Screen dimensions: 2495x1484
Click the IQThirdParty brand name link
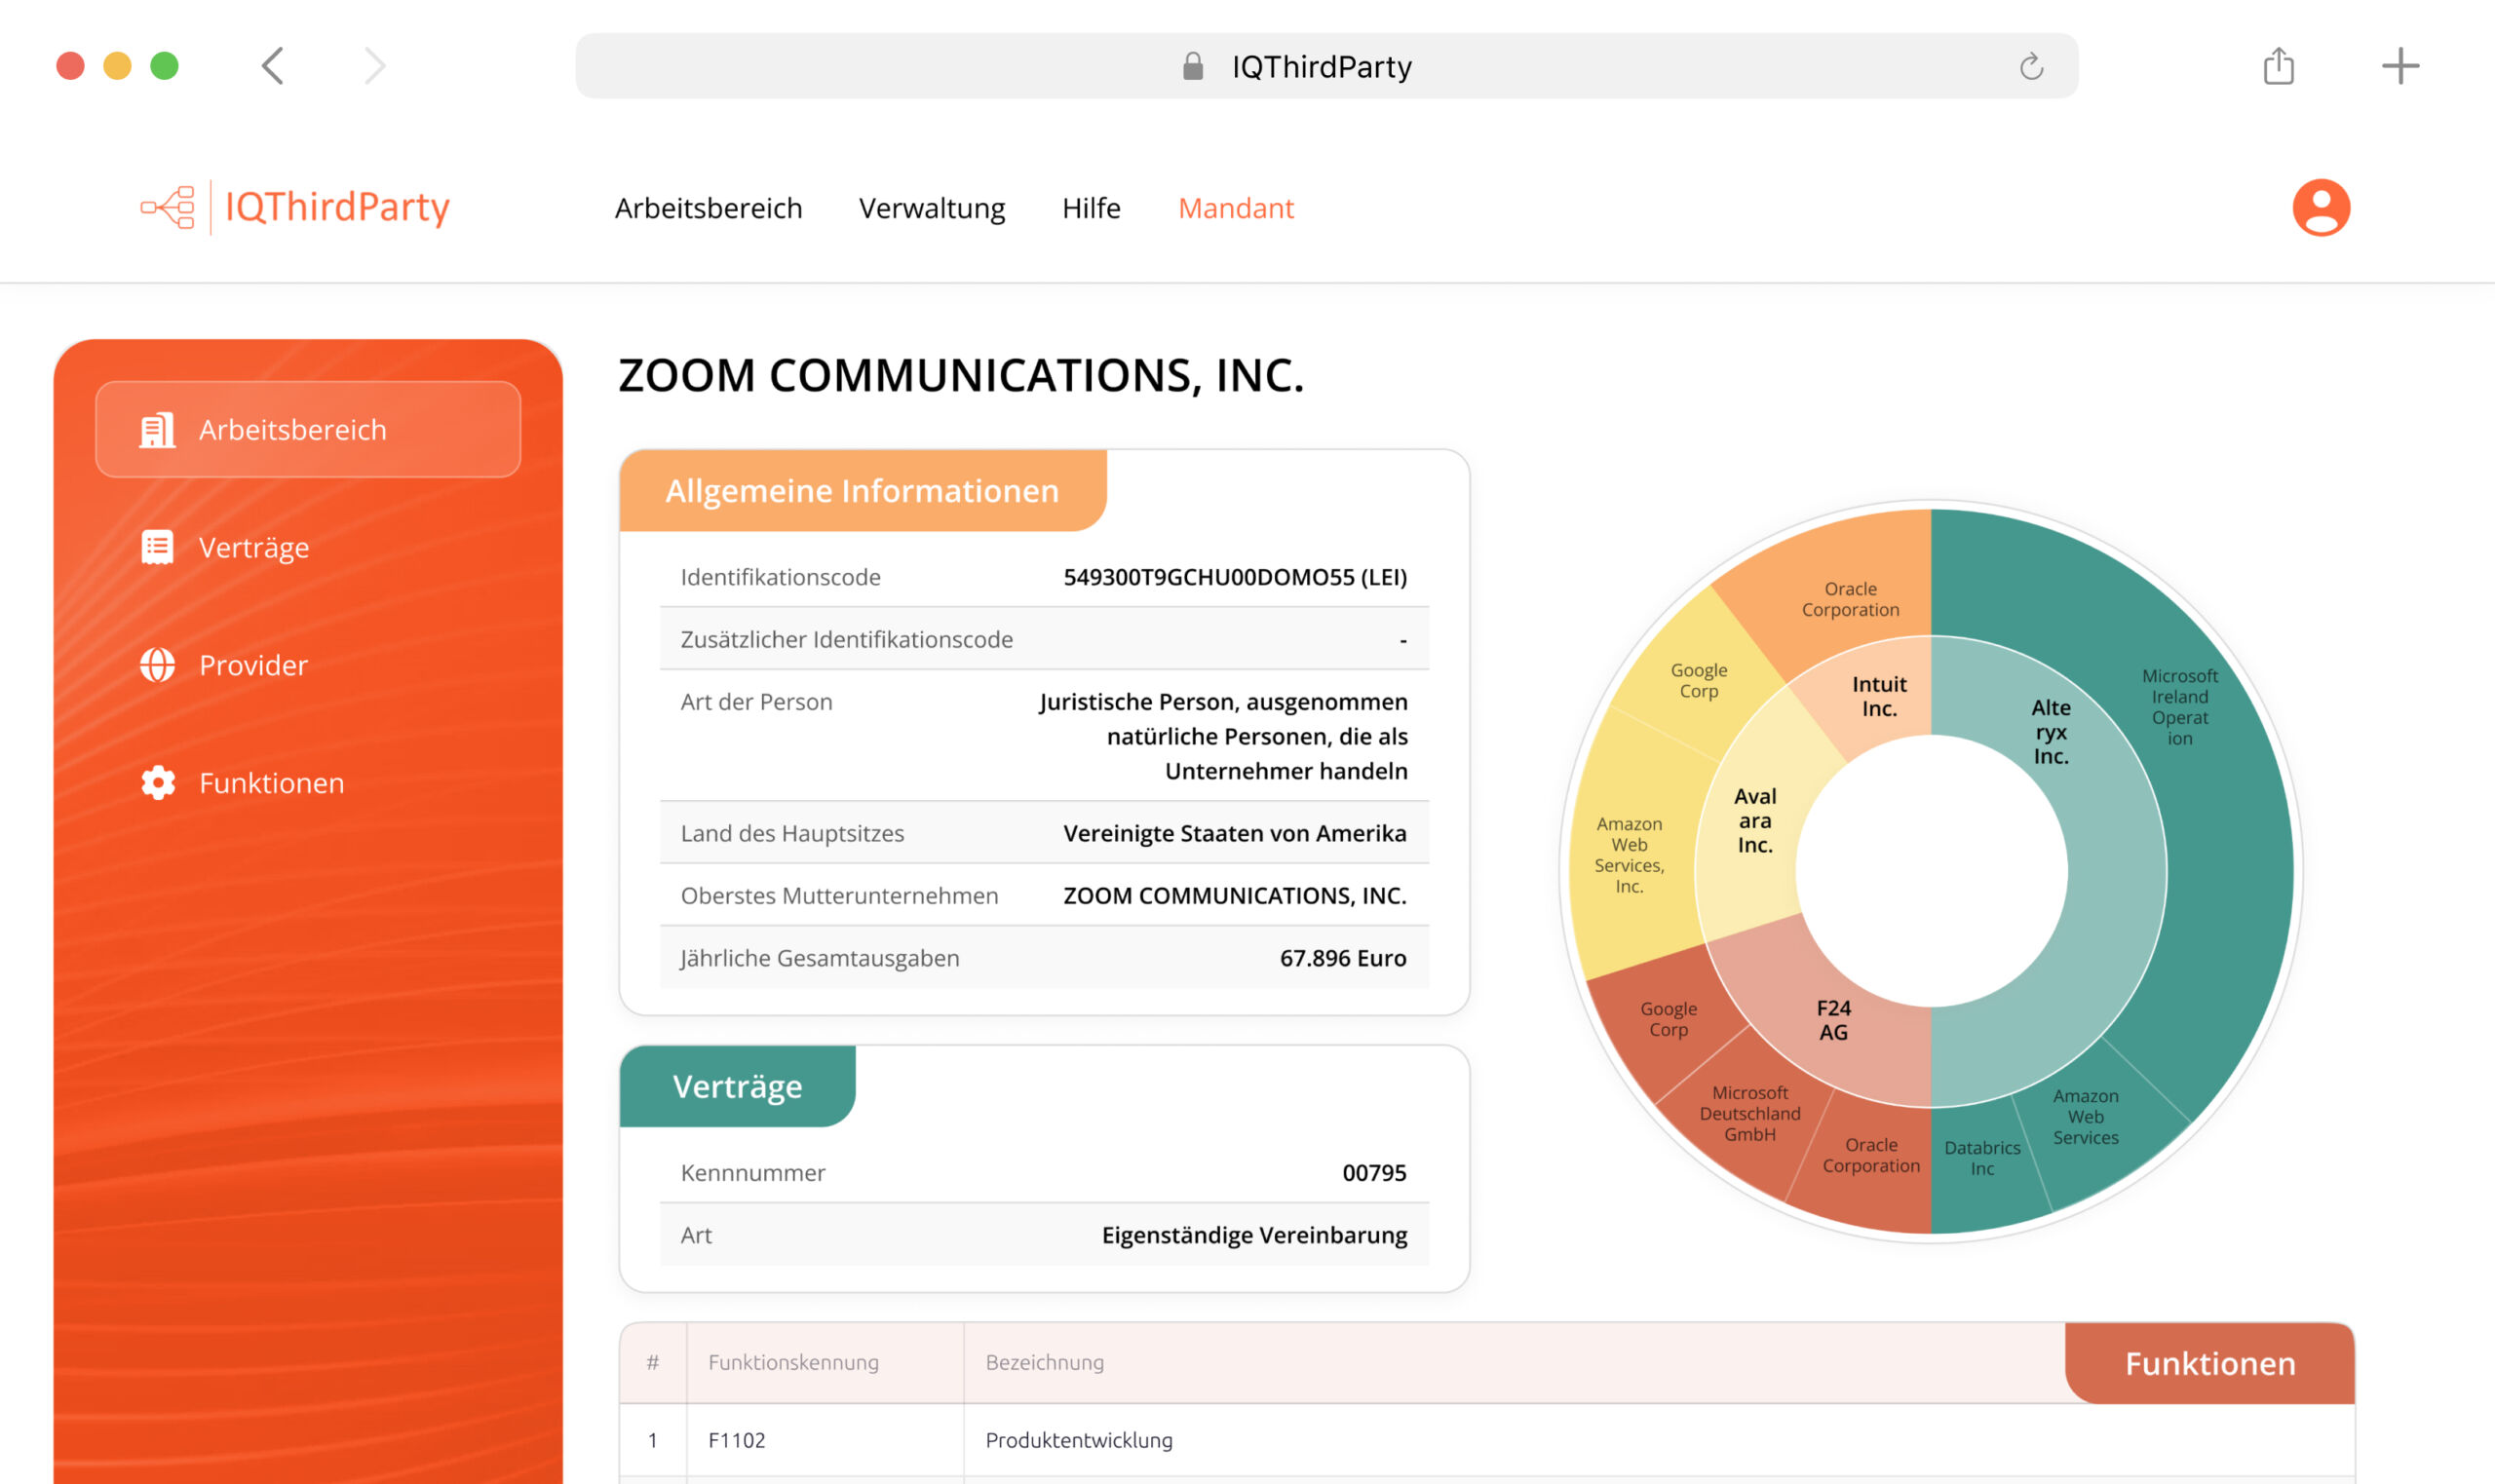[337, 207]
